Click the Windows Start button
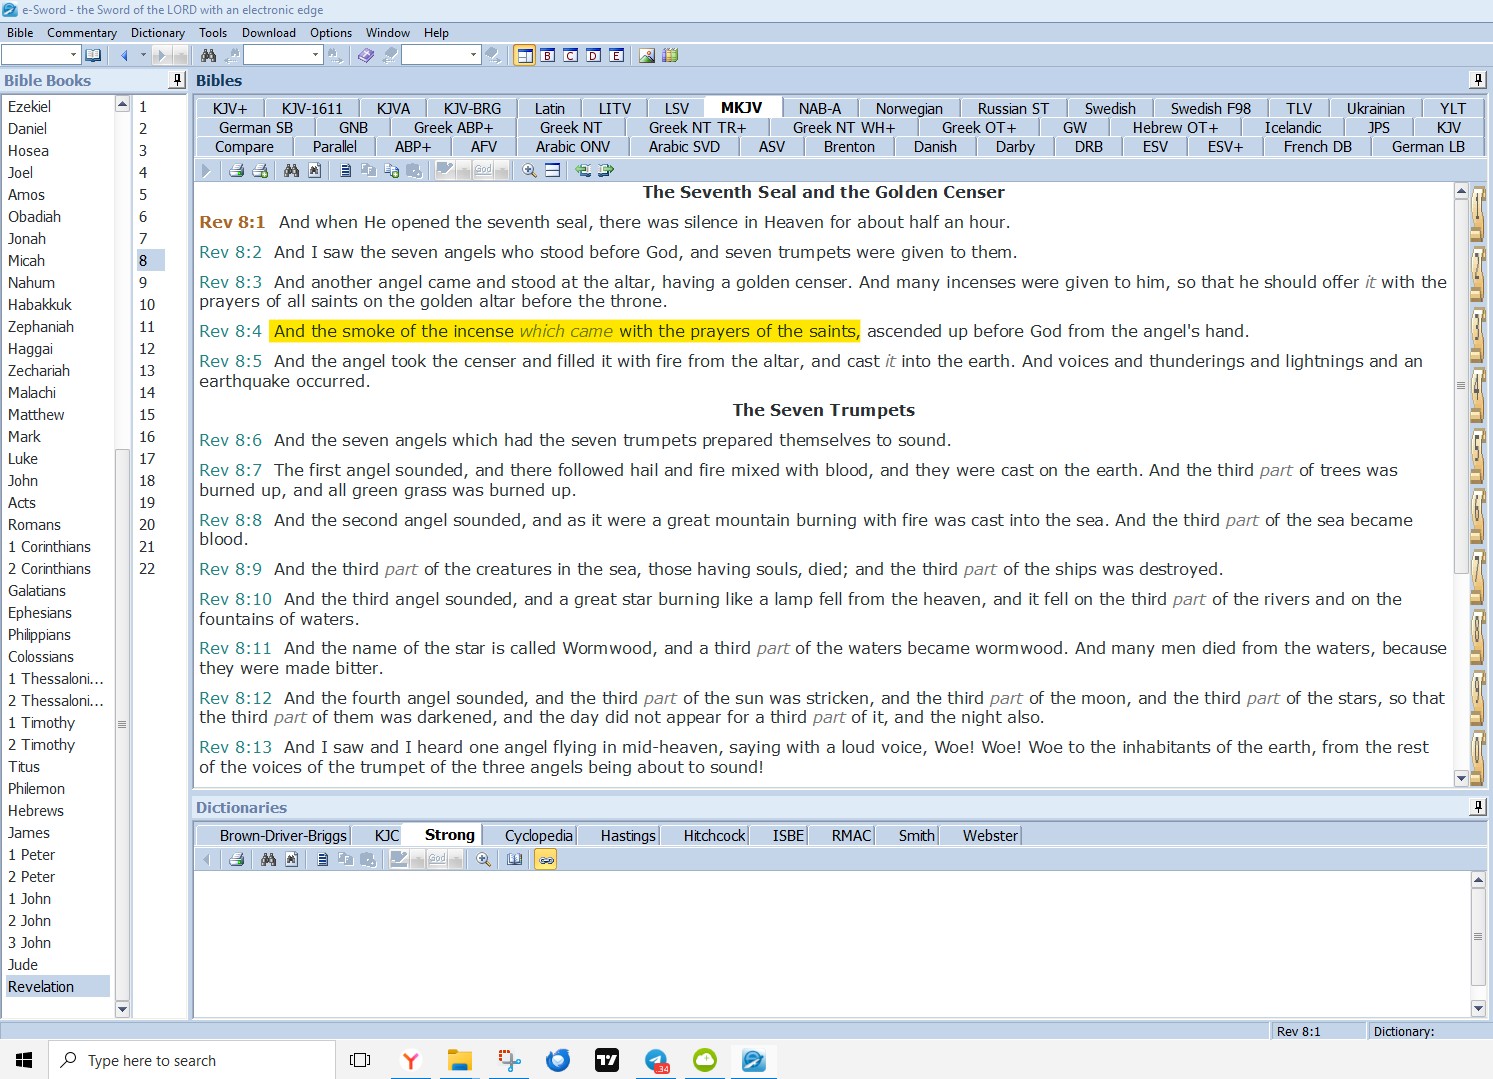The height and width of the screenshot is (1079, 1493). tap(24, 1060)
